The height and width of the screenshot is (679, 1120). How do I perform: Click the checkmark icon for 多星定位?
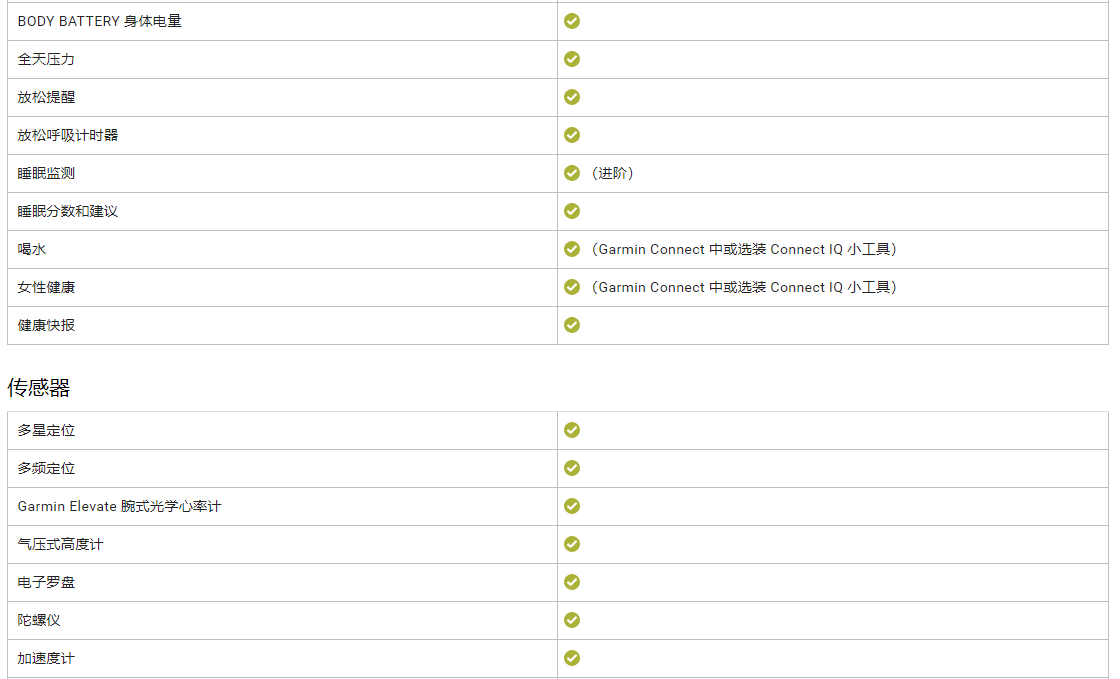pyautogui.click(x=572, y=430)
